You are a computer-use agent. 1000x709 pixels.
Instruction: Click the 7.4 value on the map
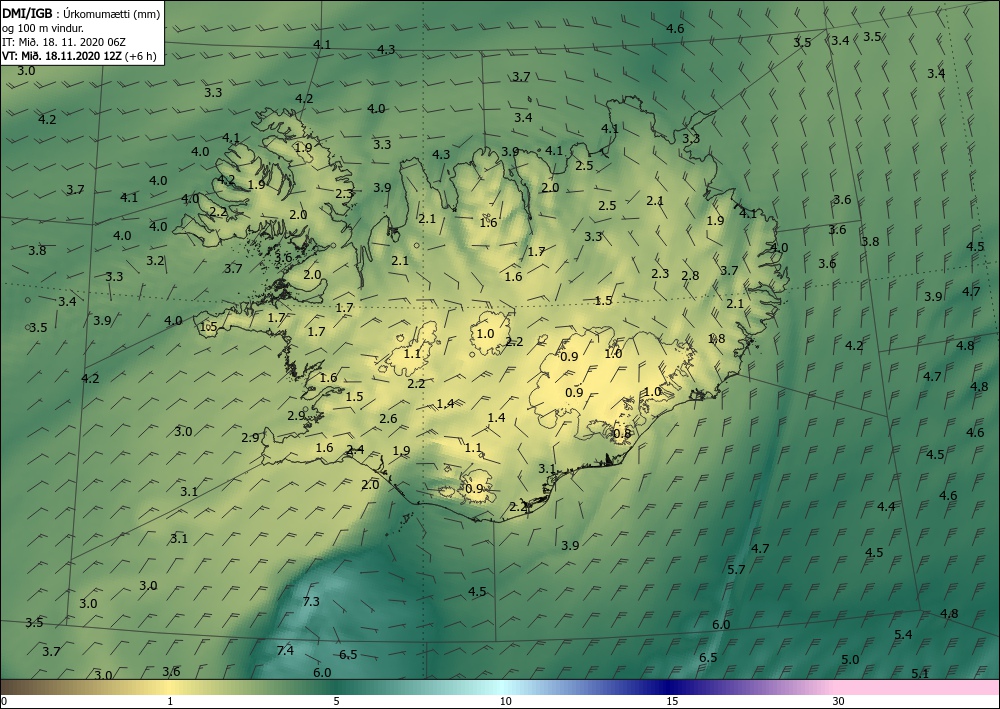[x=285, y=650]
